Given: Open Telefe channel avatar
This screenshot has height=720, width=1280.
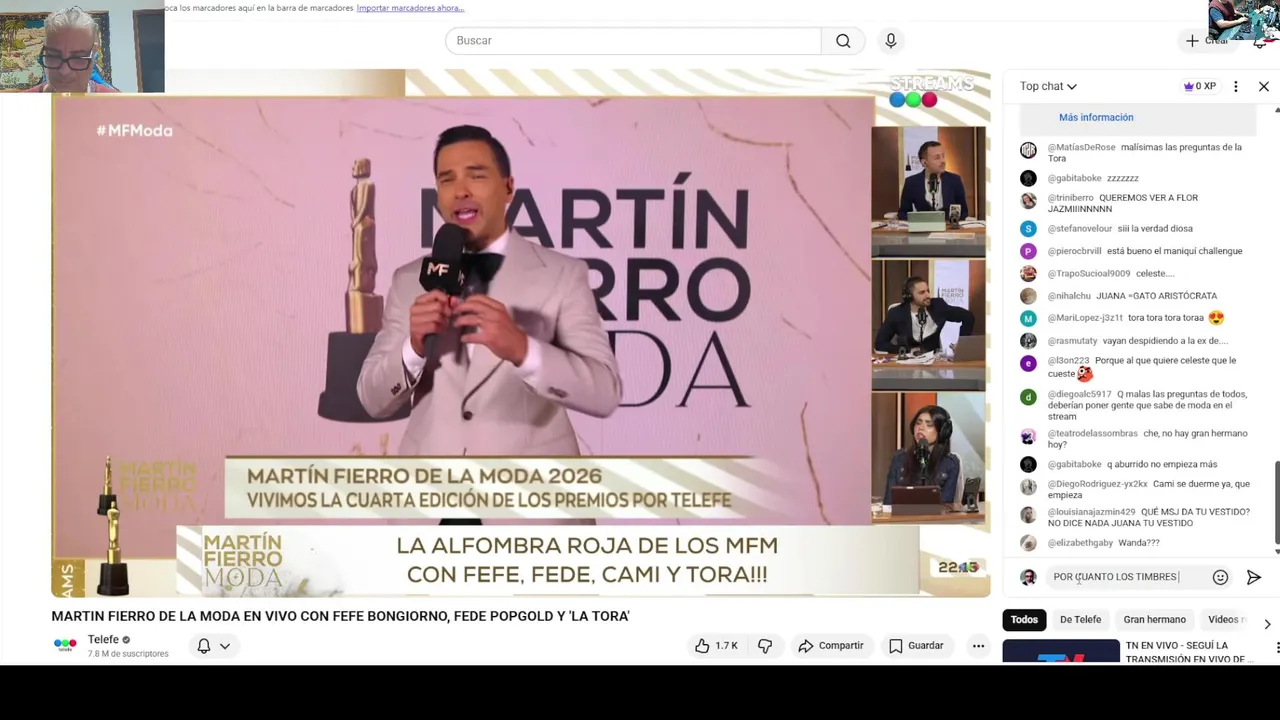Looking at the screenshot, I should tap(65, 645).
